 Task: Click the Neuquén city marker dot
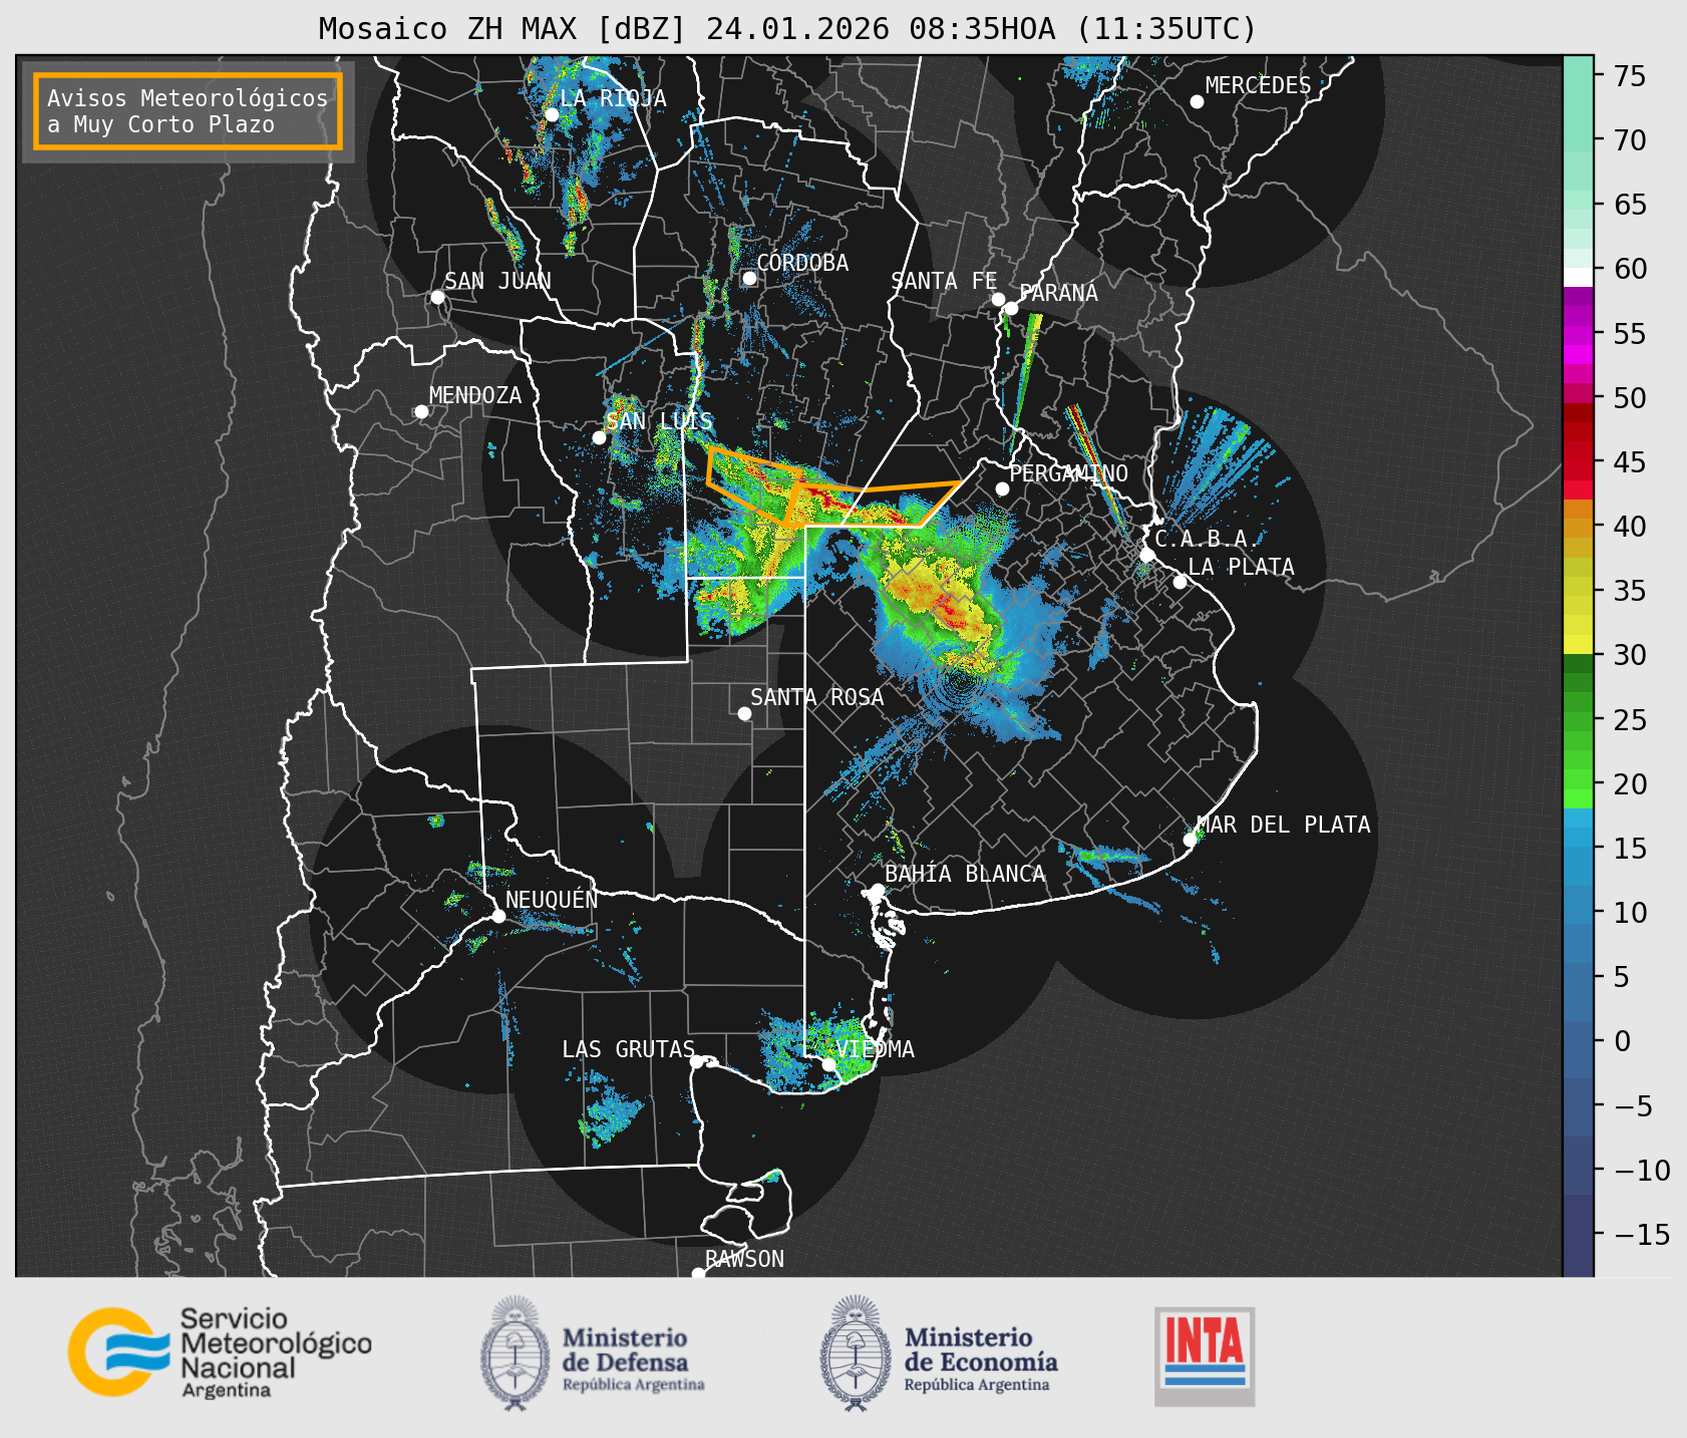click(x=498, y=916)
